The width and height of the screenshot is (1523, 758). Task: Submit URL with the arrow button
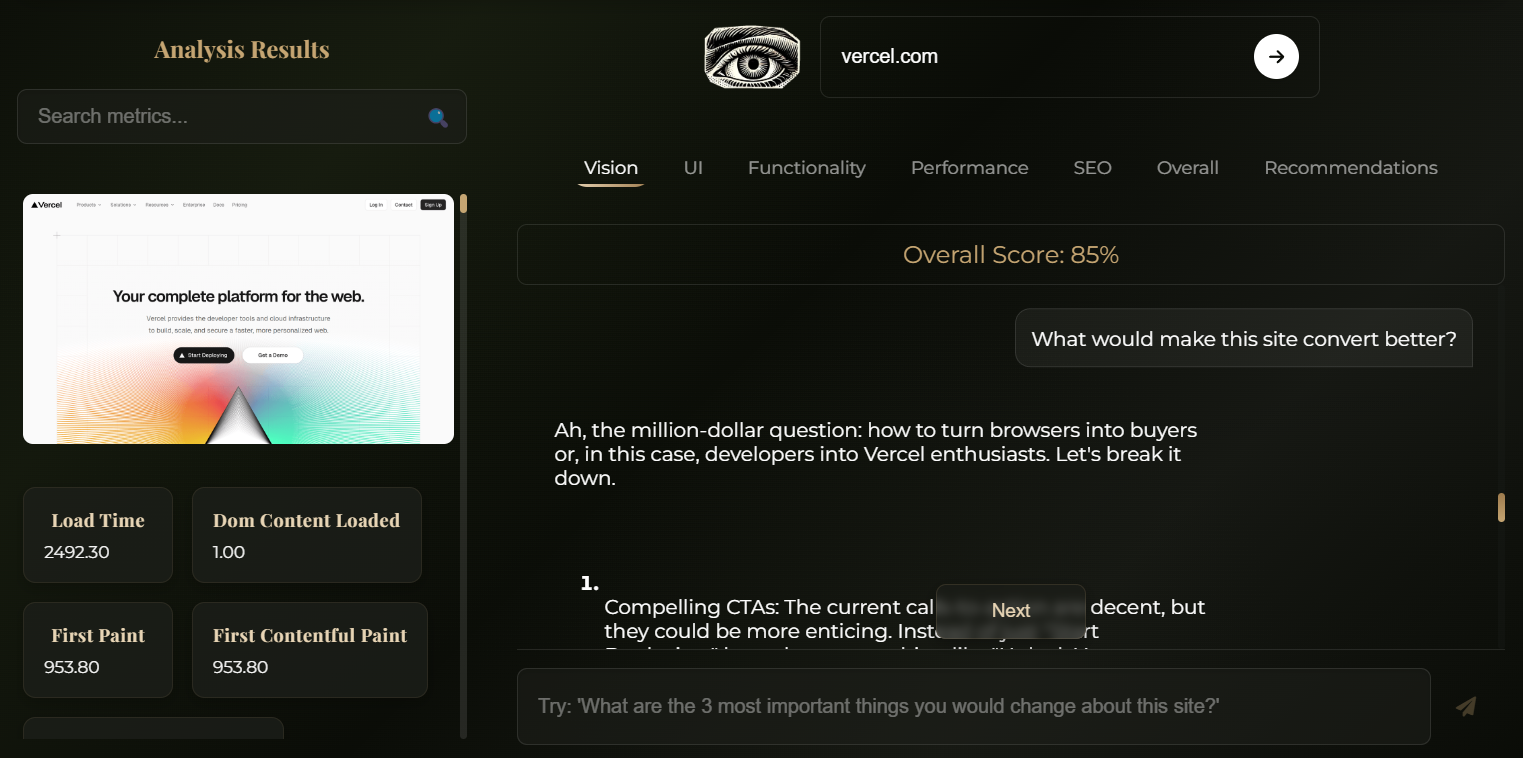tap(1276, 57)
